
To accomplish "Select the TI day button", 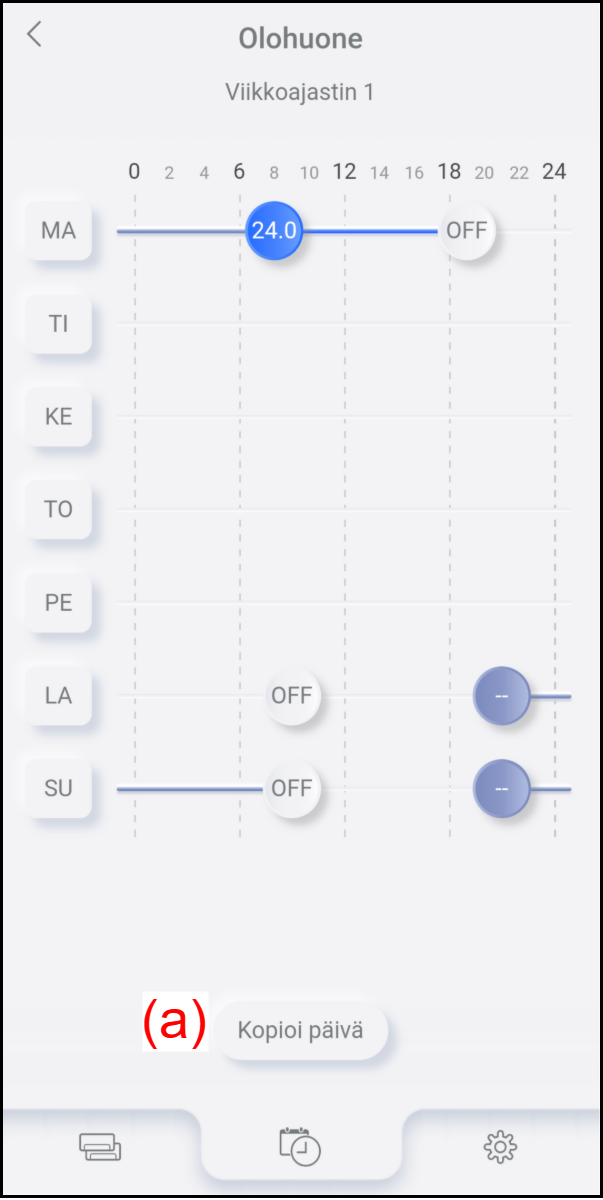I will (x=59, y=323).
